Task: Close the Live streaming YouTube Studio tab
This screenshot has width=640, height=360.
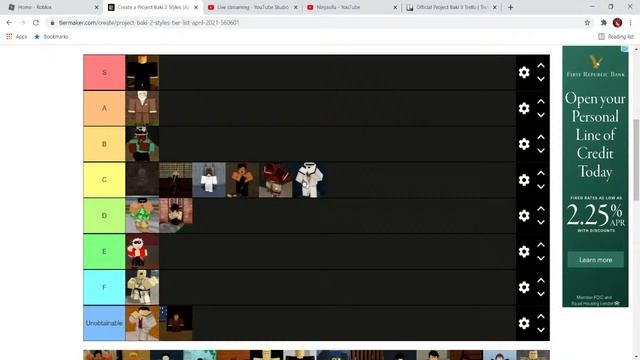Action: [296, 7]
